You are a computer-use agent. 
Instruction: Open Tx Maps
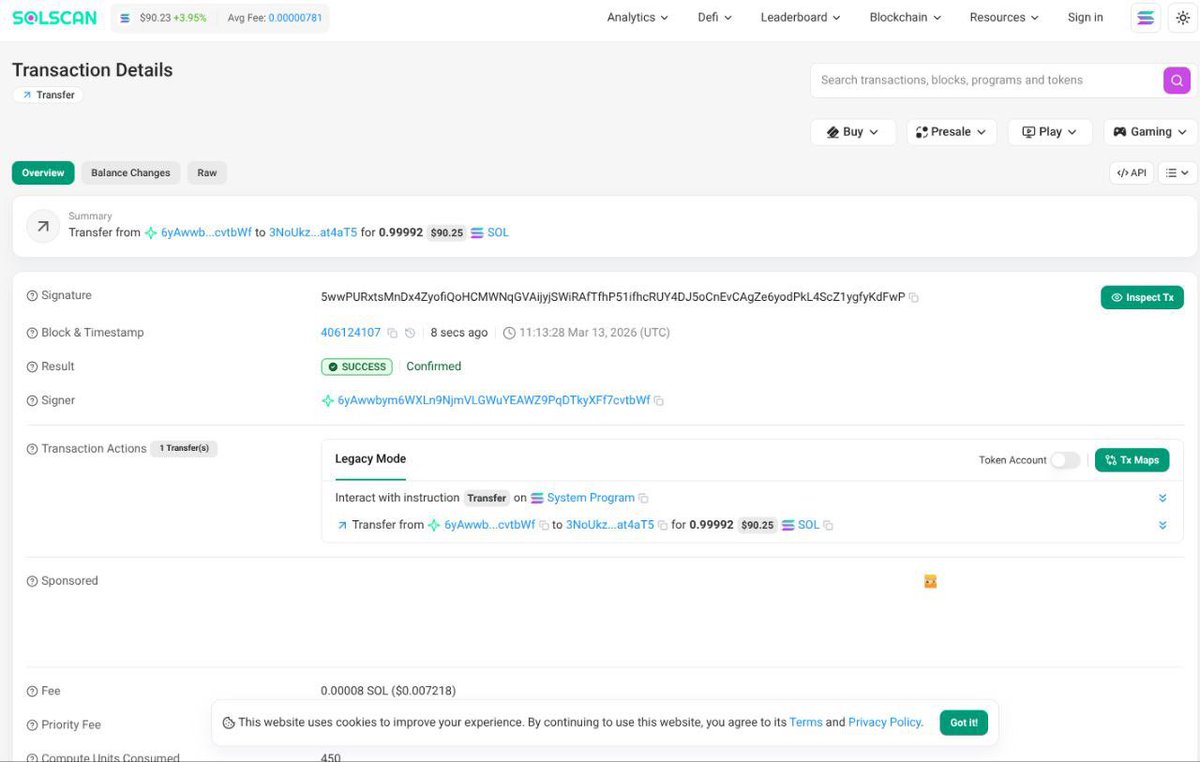[1132, 460]
